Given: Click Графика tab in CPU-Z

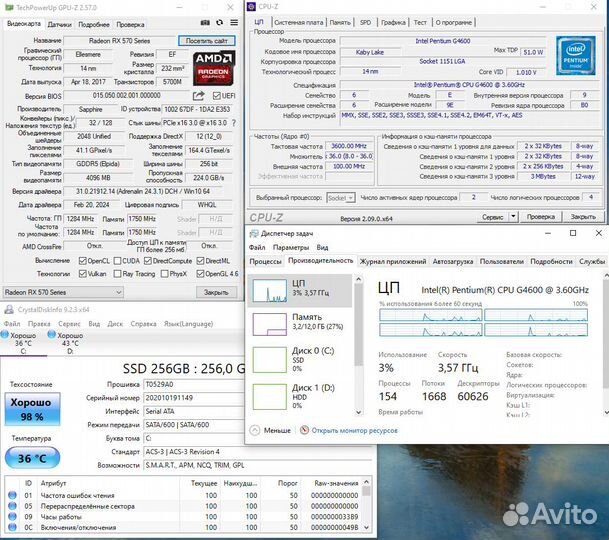Looking at the screenshot, I should tap(393, 23).
